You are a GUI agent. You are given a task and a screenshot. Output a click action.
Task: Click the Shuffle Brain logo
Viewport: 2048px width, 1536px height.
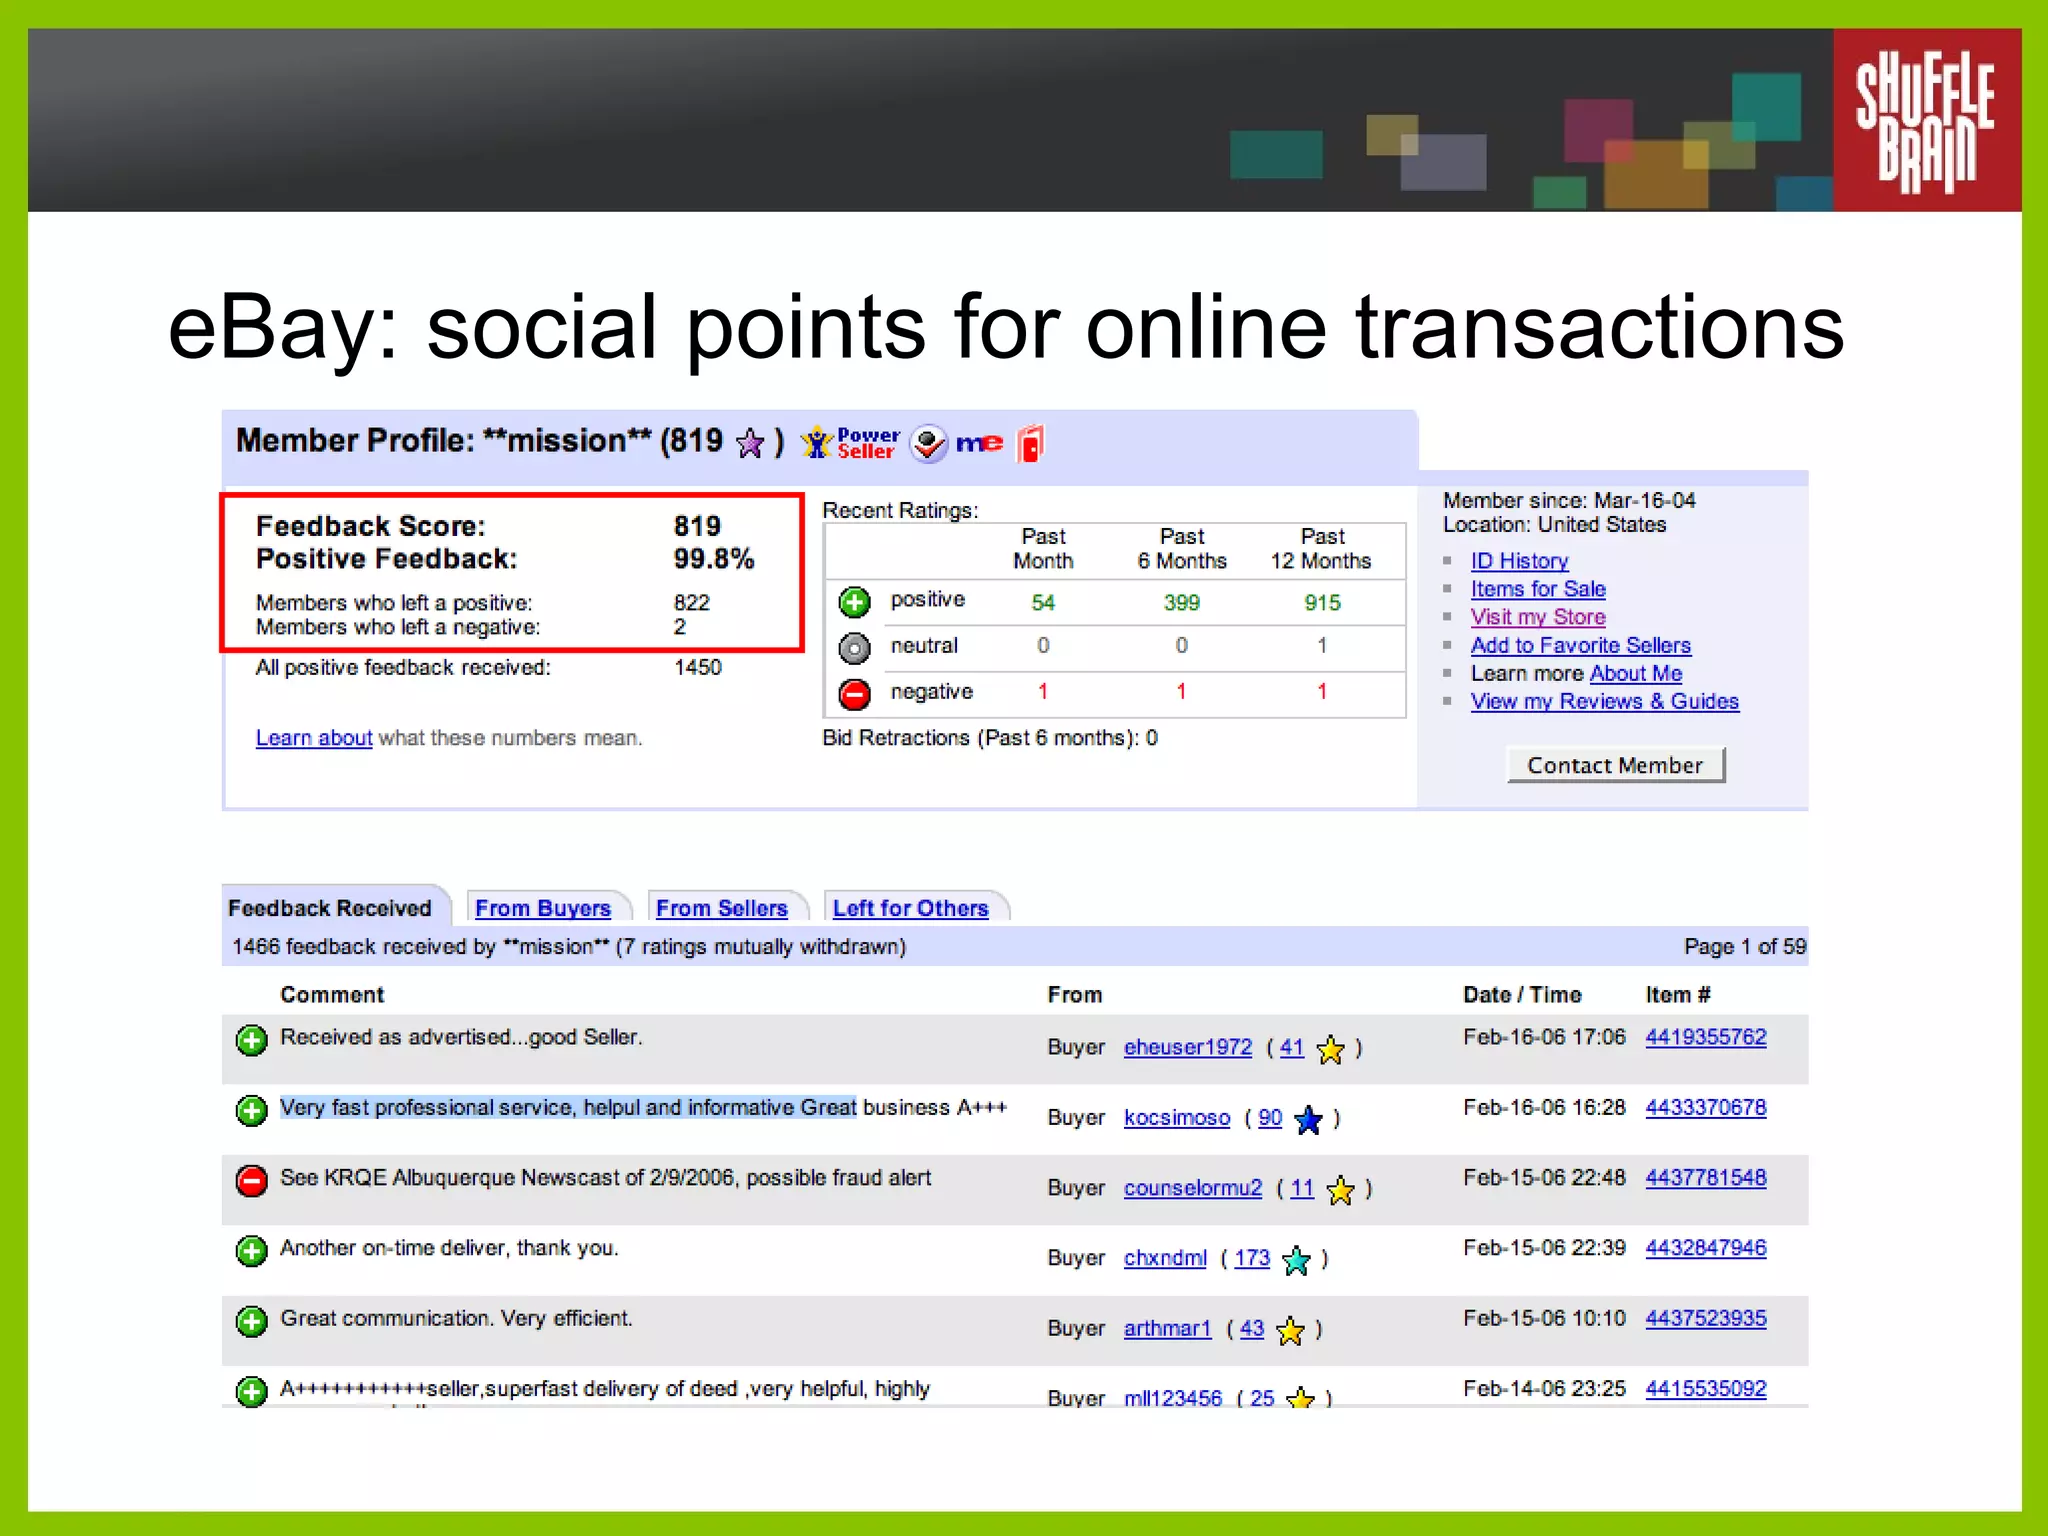tap(1926, 120)
